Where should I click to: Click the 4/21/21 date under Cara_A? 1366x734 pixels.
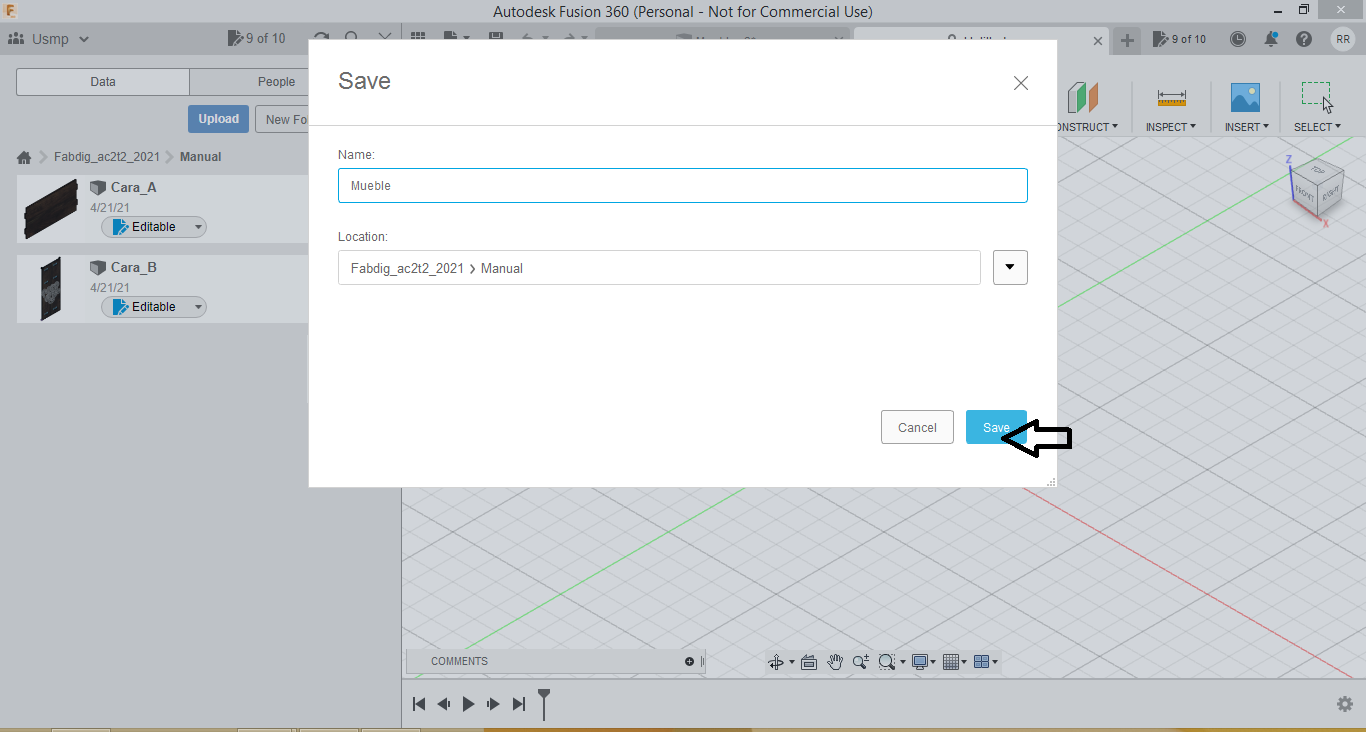tap(110, 208)
